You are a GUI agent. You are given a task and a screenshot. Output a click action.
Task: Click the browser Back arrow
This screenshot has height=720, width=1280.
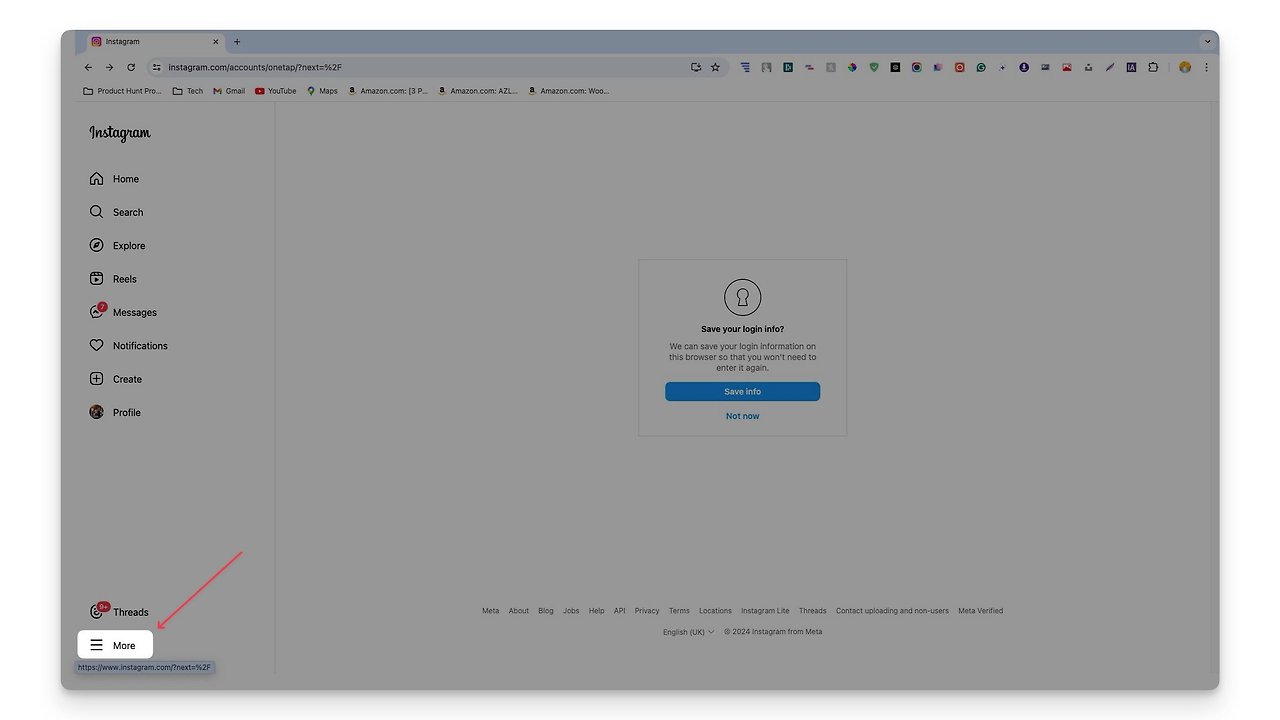point(88,67)
